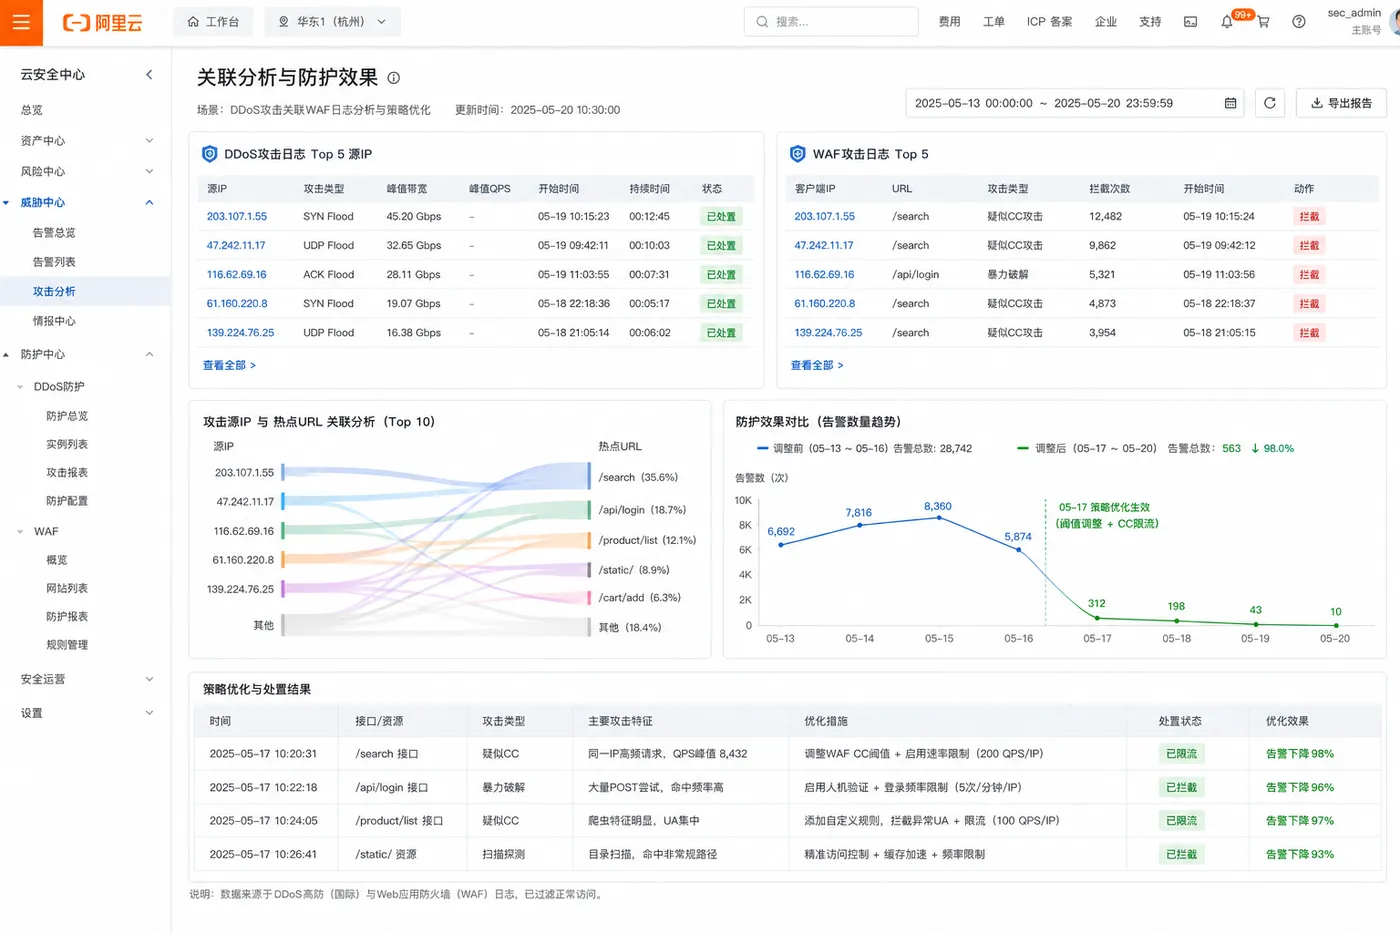Viewport: 1400px width, 933px height.
Task: Expand the 设置 section
Action: click(85, 713)
